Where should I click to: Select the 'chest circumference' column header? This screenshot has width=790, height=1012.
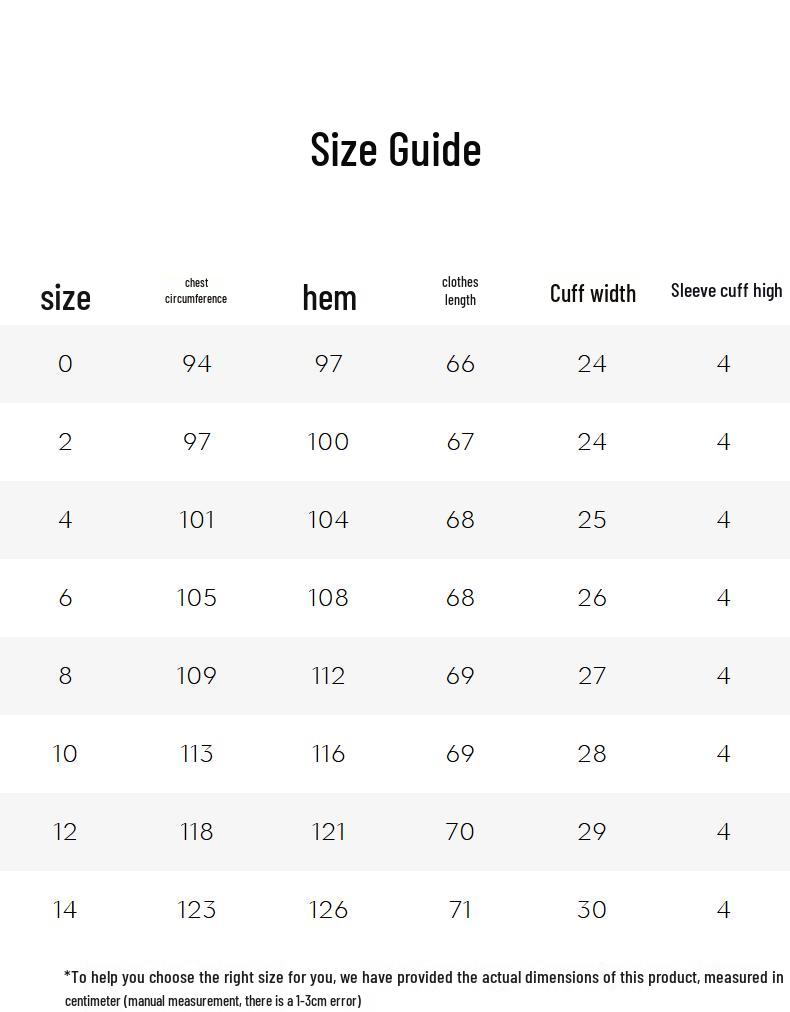click(196, 291)
